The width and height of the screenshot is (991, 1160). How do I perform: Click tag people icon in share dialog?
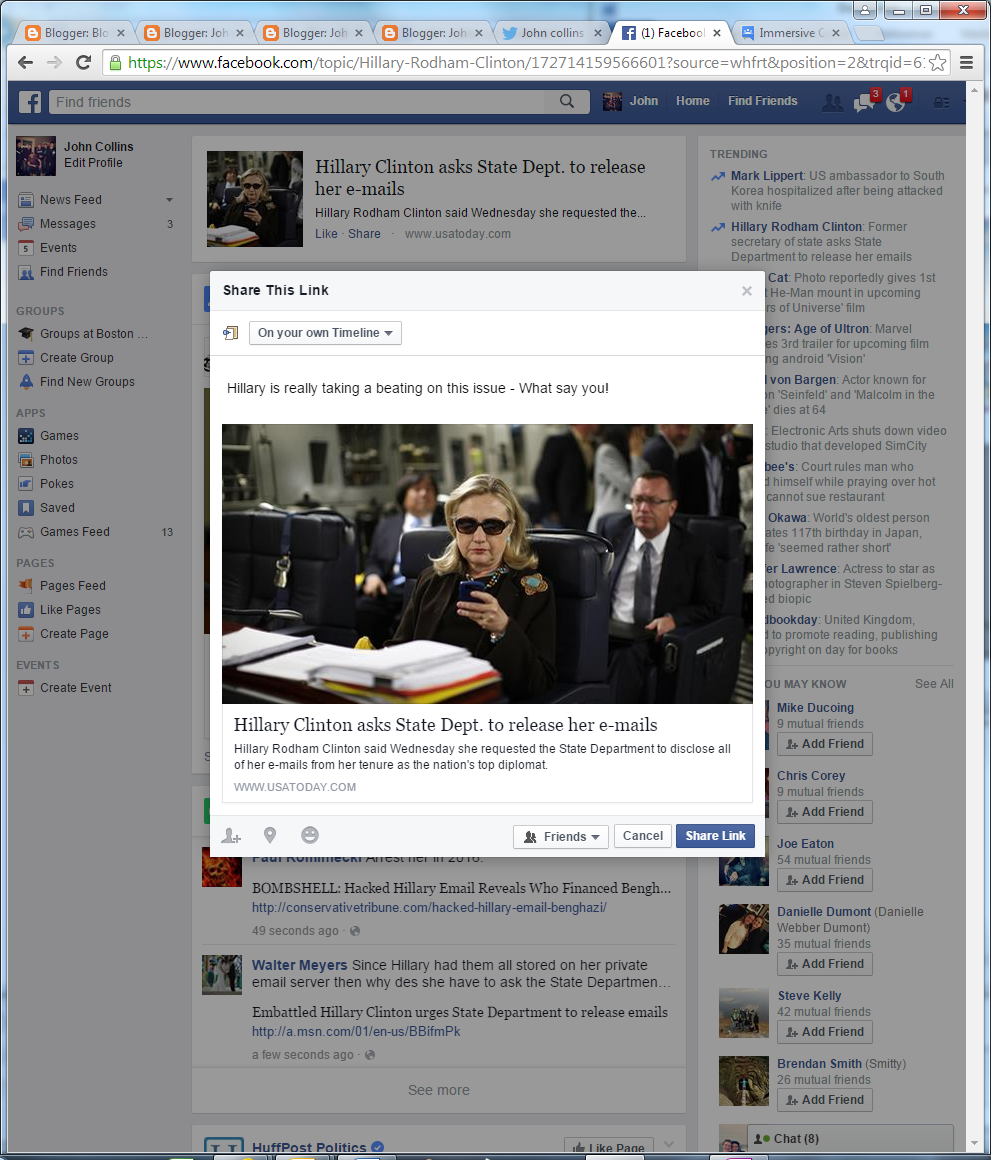click(231, 835)
